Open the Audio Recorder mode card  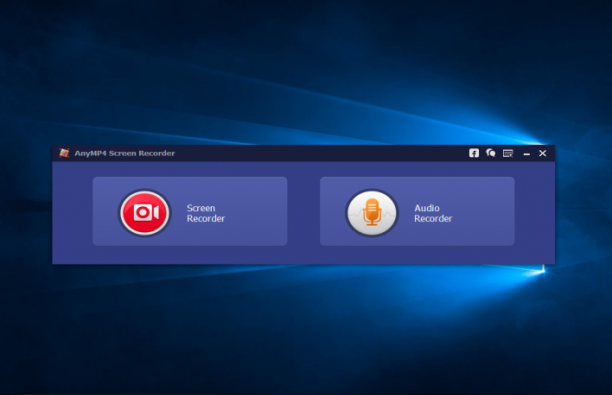click(x=417, y=211)
